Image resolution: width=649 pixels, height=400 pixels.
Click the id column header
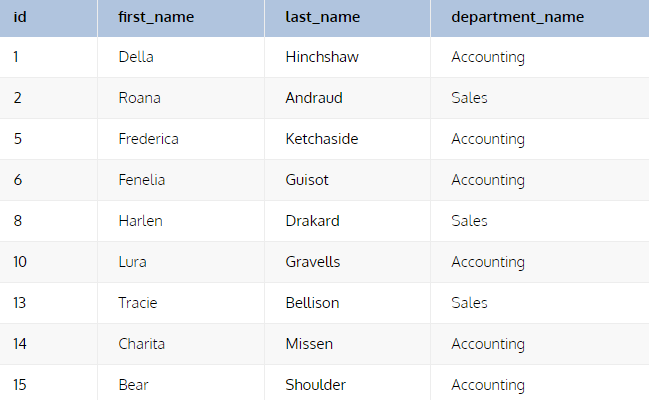(x=20, y=17)
